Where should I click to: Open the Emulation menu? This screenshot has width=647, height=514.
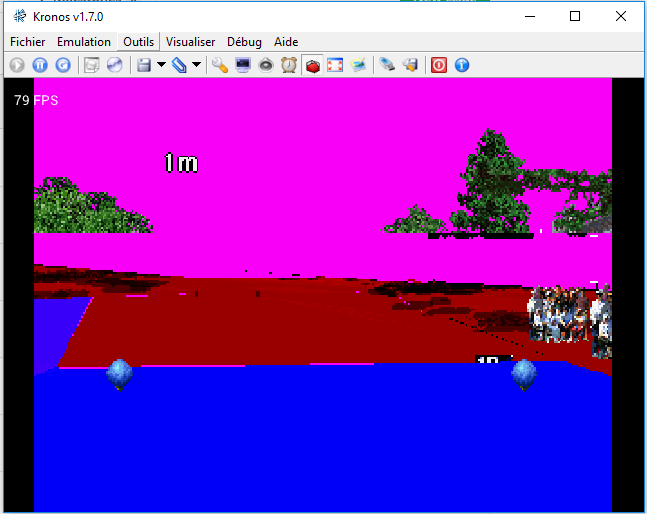[x=84, y=42]
